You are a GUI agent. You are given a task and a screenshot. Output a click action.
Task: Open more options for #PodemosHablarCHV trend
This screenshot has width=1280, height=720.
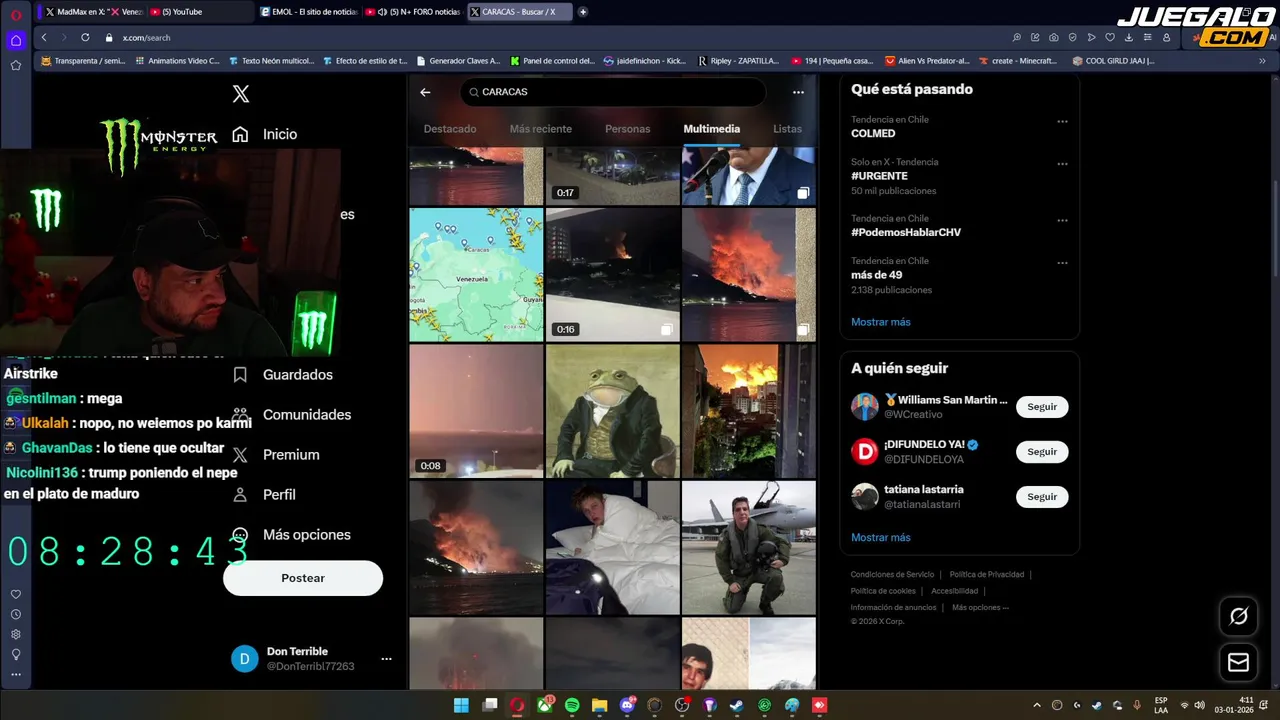(1062, 220)
